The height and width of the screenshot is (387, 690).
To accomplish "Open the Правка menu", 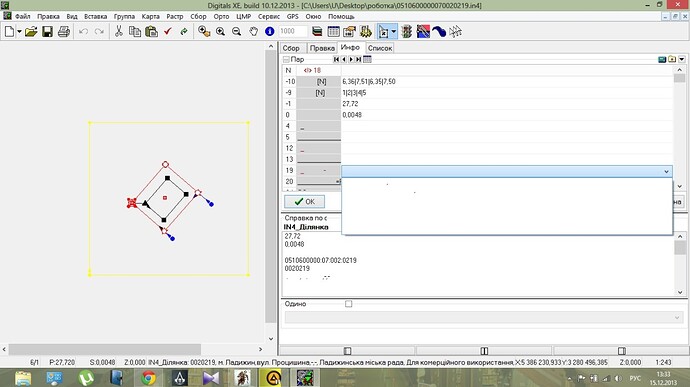I will [48, 16].
